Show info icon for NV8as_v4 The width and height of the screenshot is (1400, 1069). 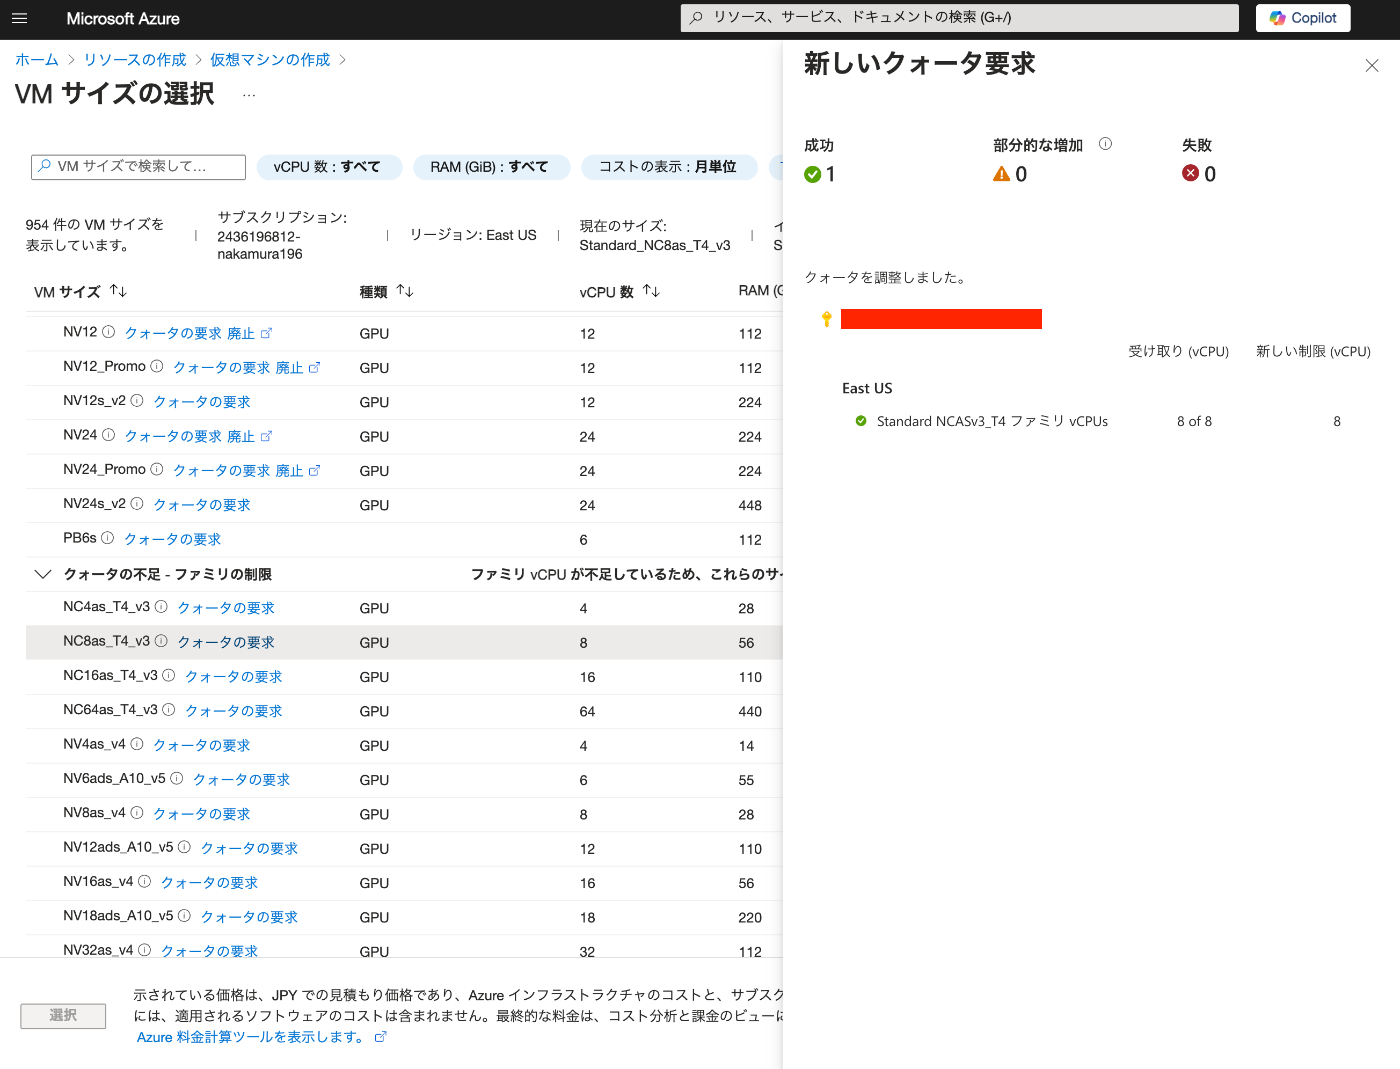tap(137, 812)
